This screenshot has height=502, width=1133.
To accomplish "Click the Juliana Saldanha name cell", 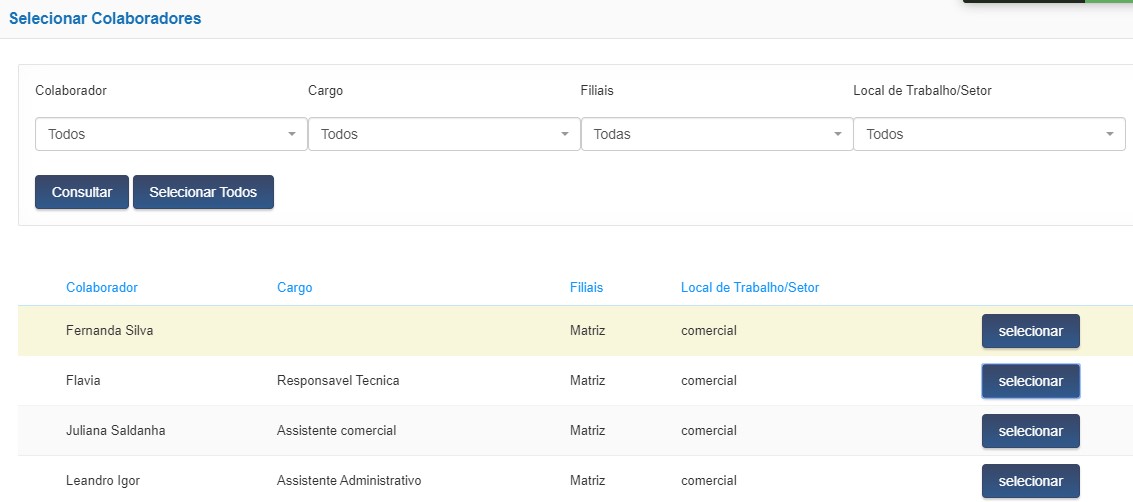I will click(x=115, y=431).
